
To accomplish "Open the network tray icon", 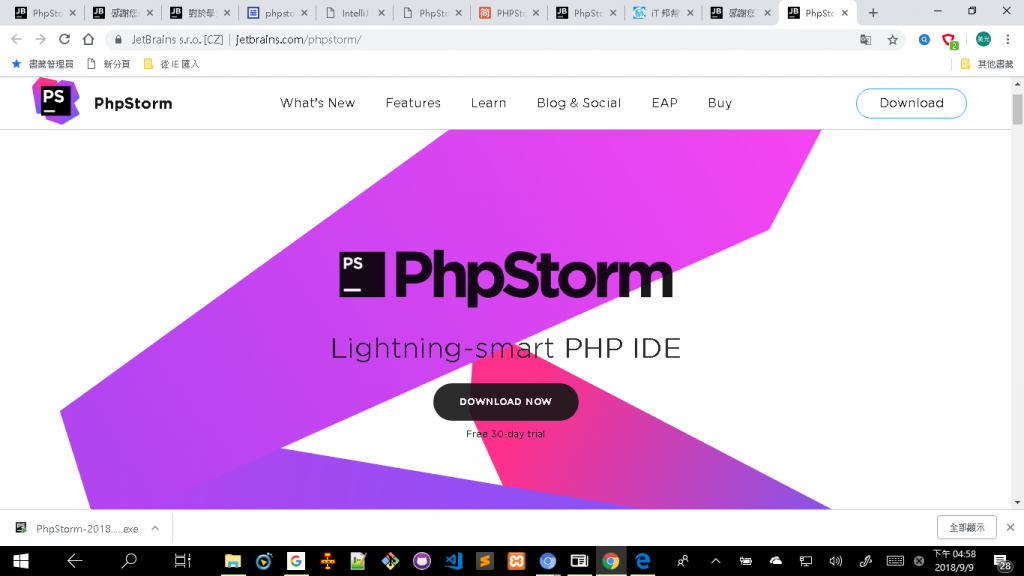I will click(806, 561).
